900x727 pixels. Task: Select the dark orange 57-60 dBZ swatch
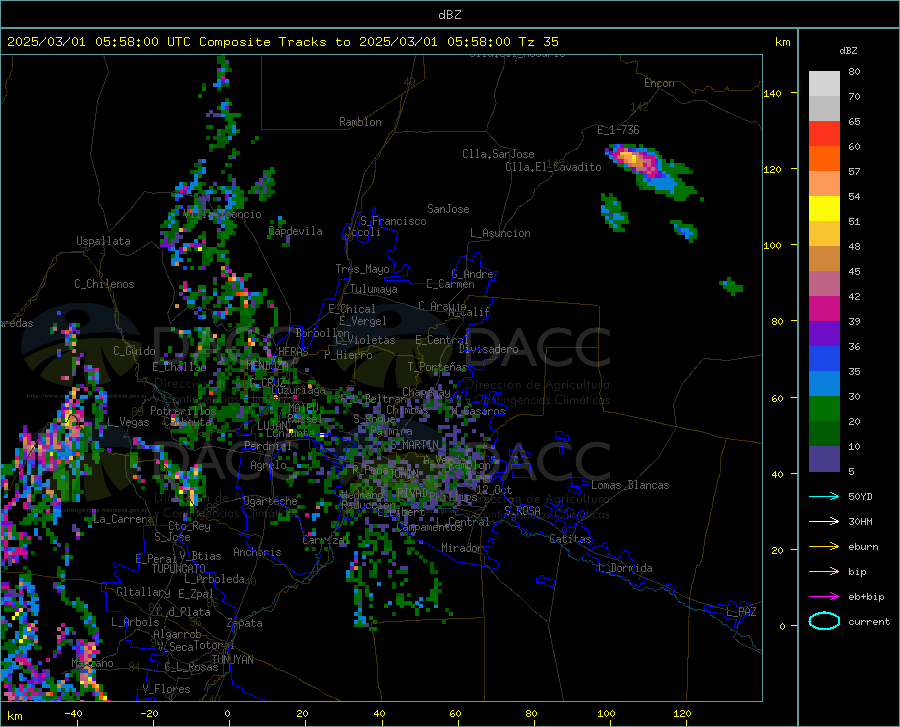pos(824,159)
